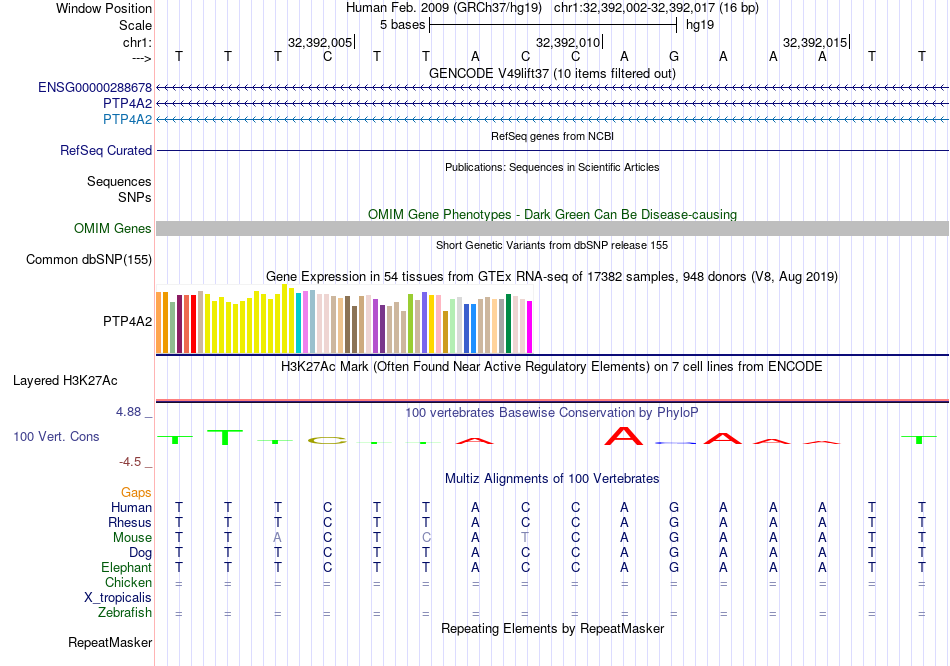
Task: Click the Chicken species label
Action: tap(128, 582)
